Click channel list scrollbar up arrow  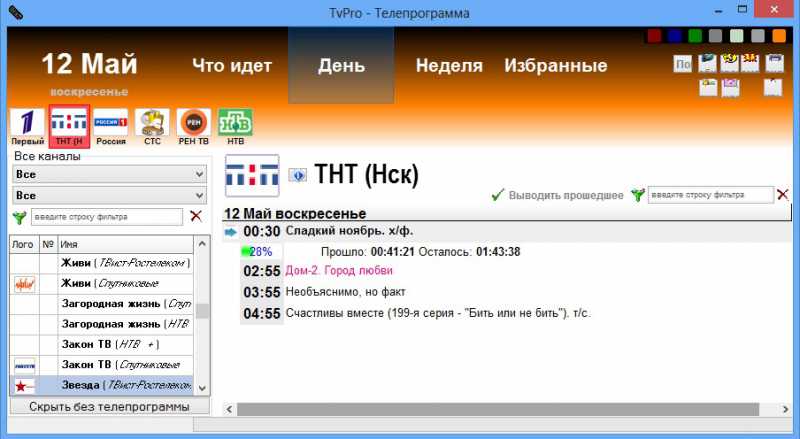coord(202,244)
